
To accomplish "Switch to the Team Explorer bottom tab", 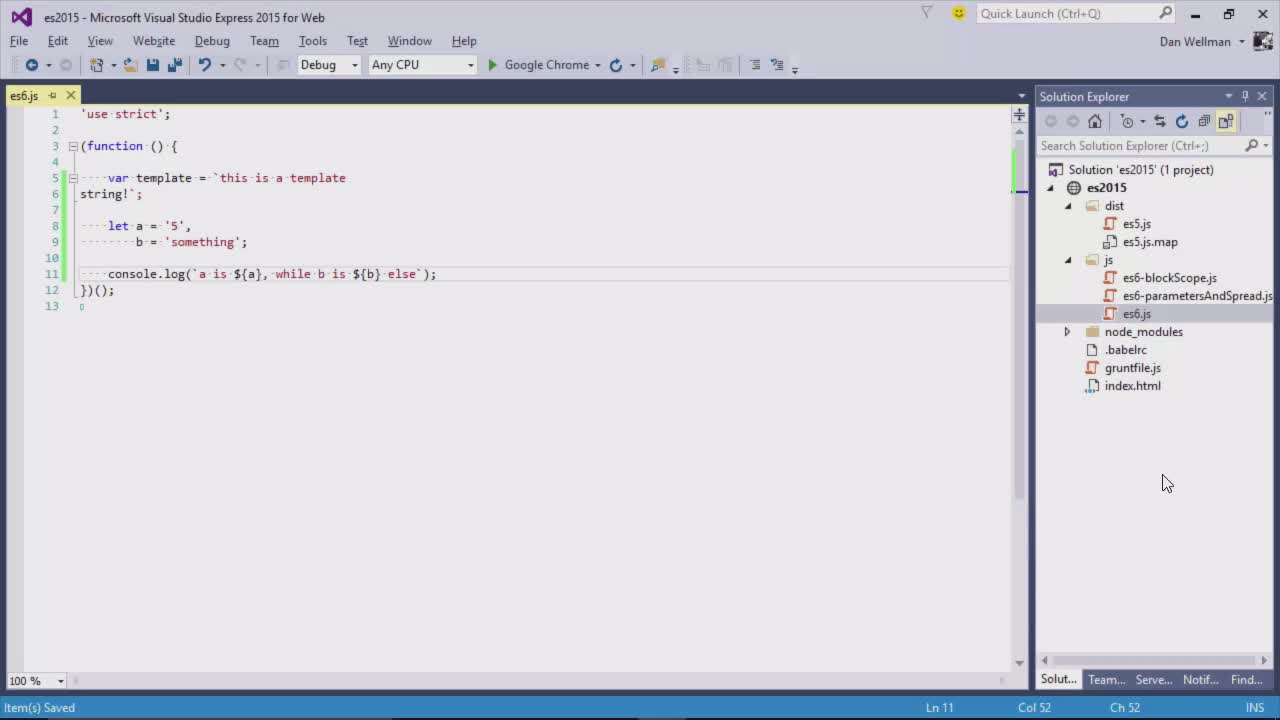I will [1106, 680].
